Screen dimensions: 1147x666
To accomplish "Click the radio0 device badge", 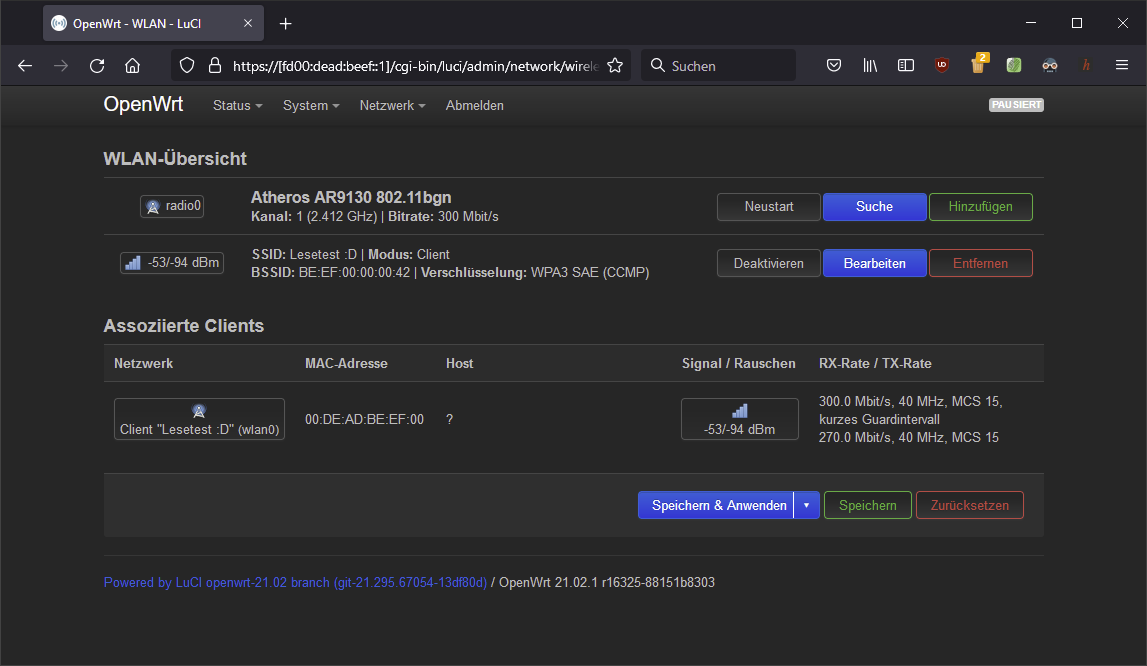I will [172, 206].
